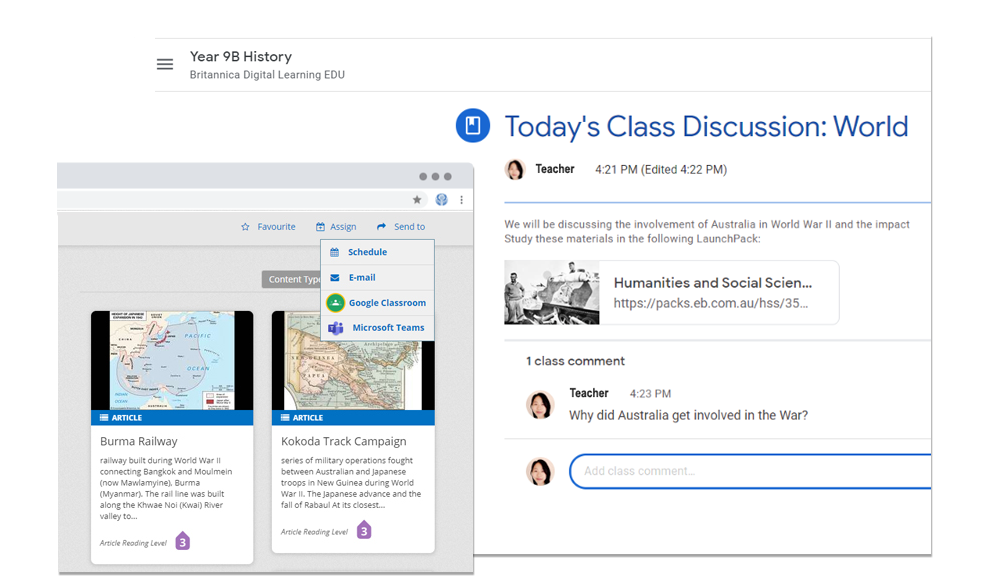Image resolution: width=990 pixels, height=576 pixels.
Task: Assign content by E-mail
Action: tap(364, 277)
